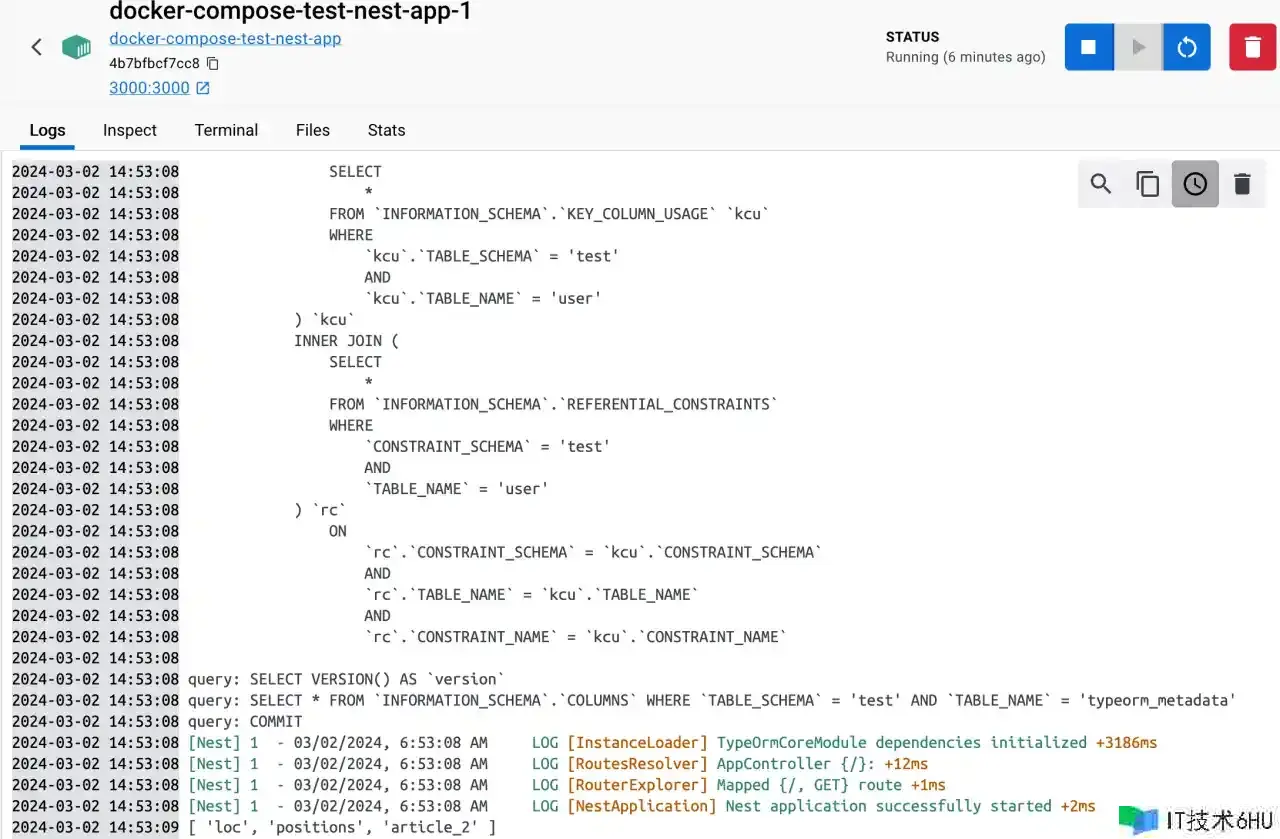Open the Terminal tab

pyautogui.click(x=226, y=130)
